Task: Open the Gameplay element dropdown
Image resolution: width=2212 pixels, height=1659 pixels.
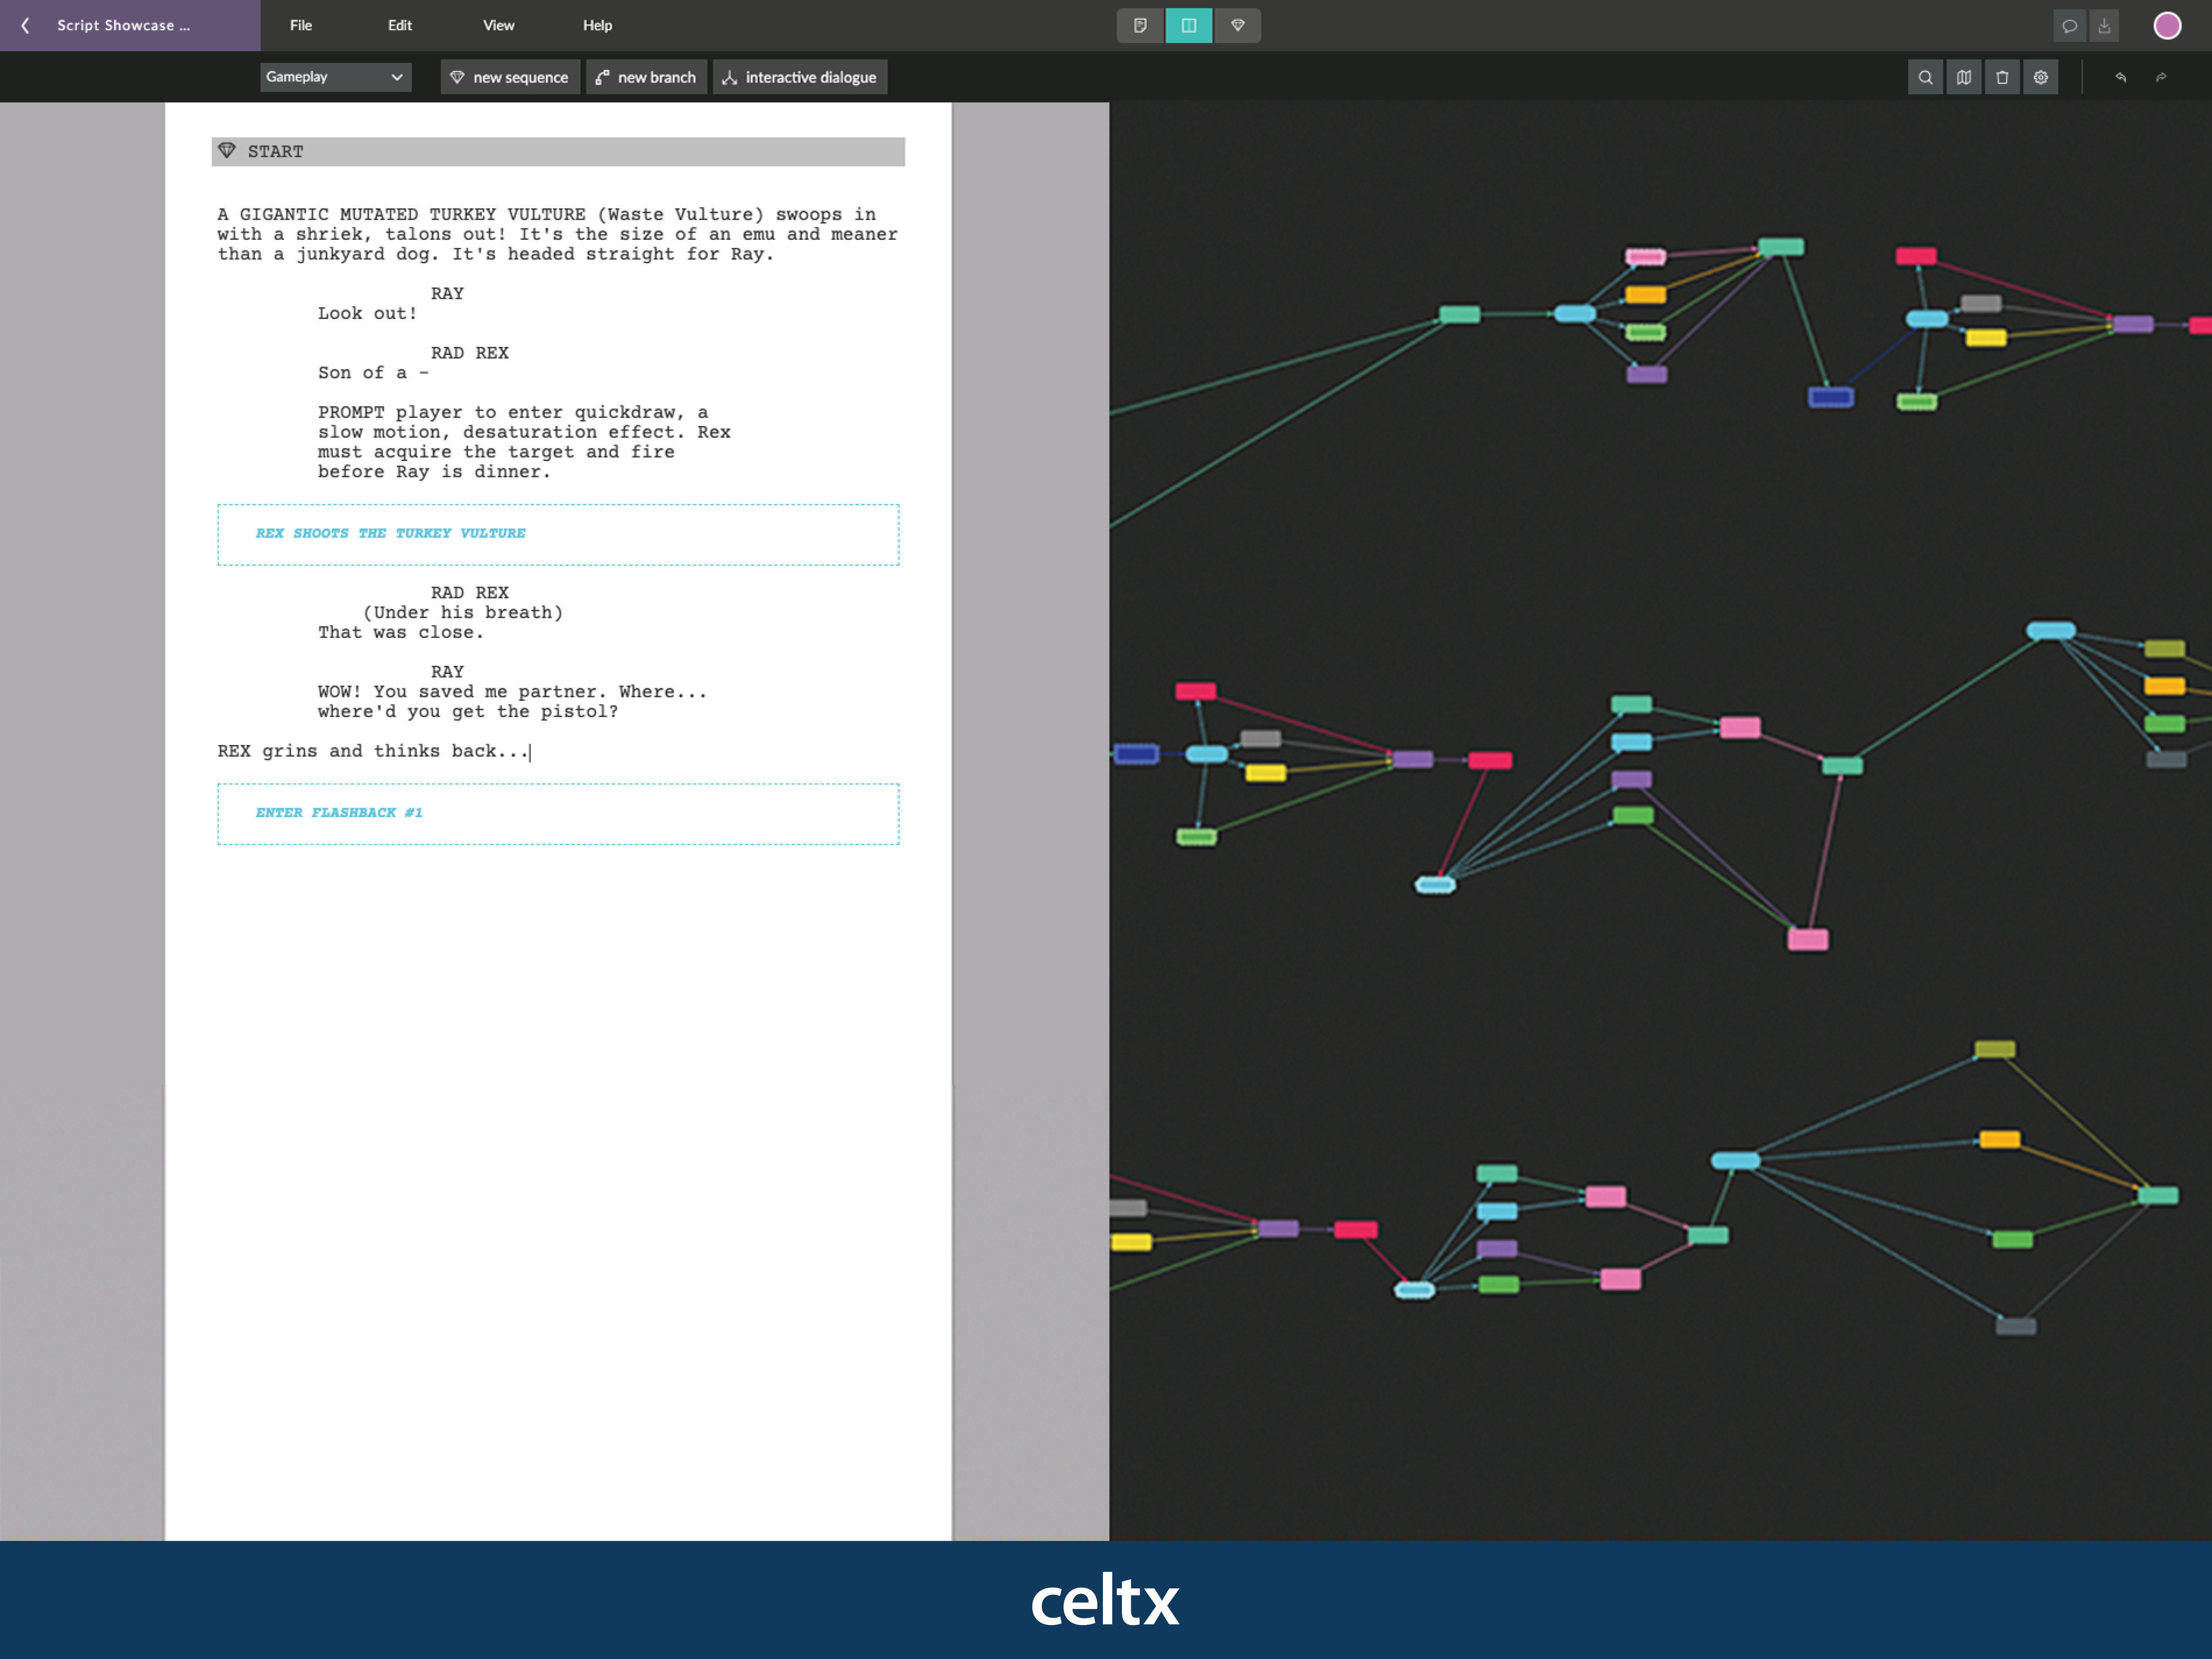Action: coord(336,77)
